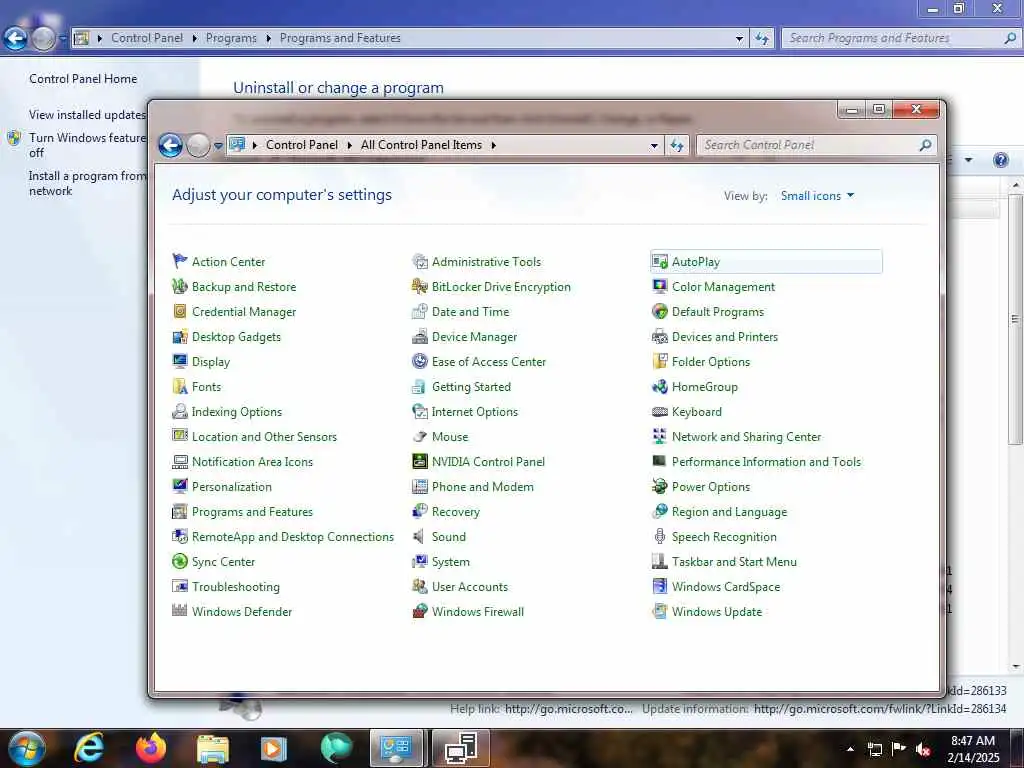Open the Windows Defender wall icon
1024x768 pixels.
pos(180,611)
